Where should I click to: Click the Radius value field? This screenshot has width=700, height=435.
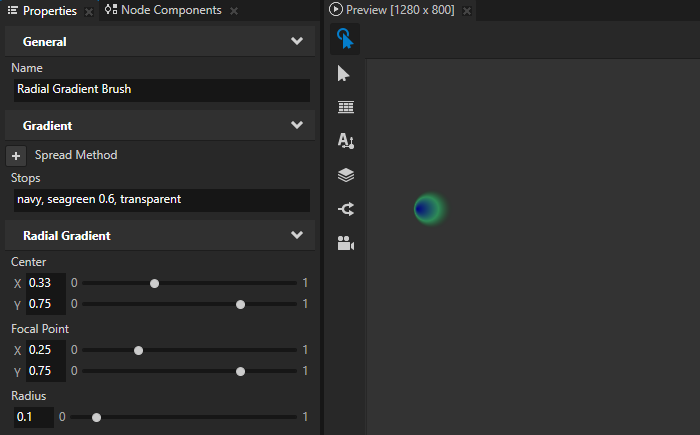(33, 417)
